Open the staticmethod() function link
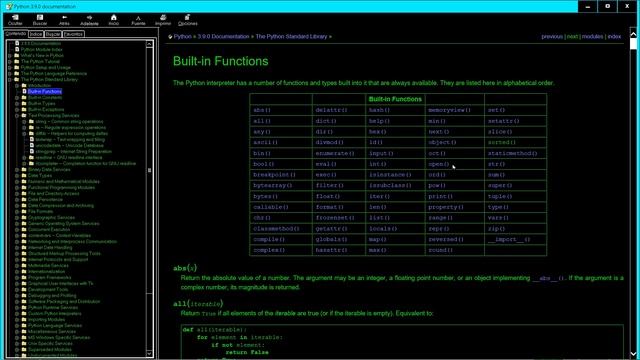The image size is (640, 360). point(512,153)
